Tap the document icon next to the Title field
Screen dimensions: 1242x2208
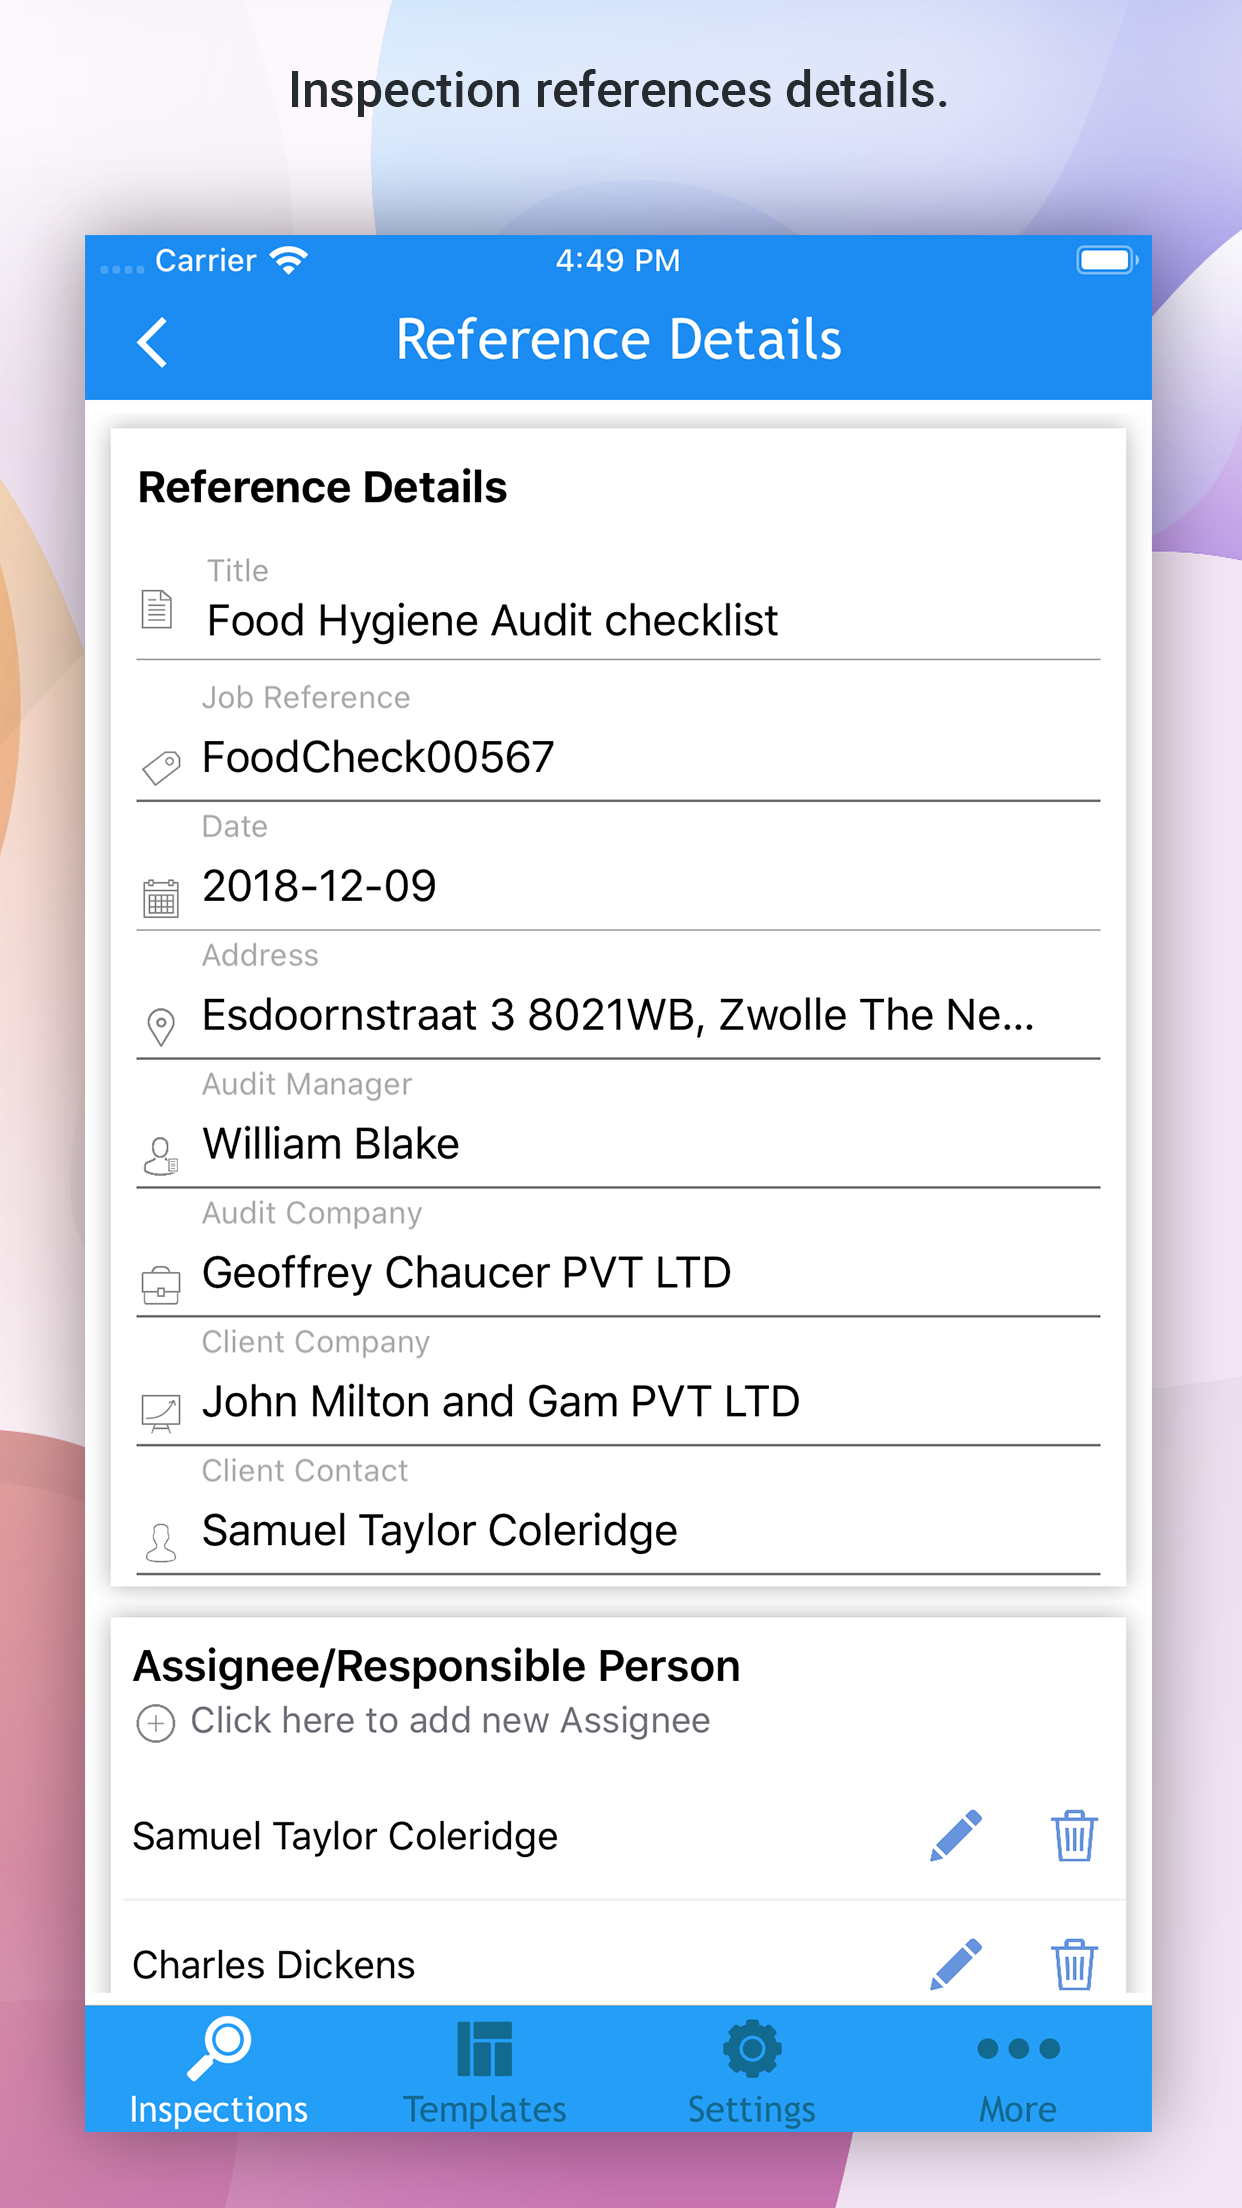(x=160, y=609)
